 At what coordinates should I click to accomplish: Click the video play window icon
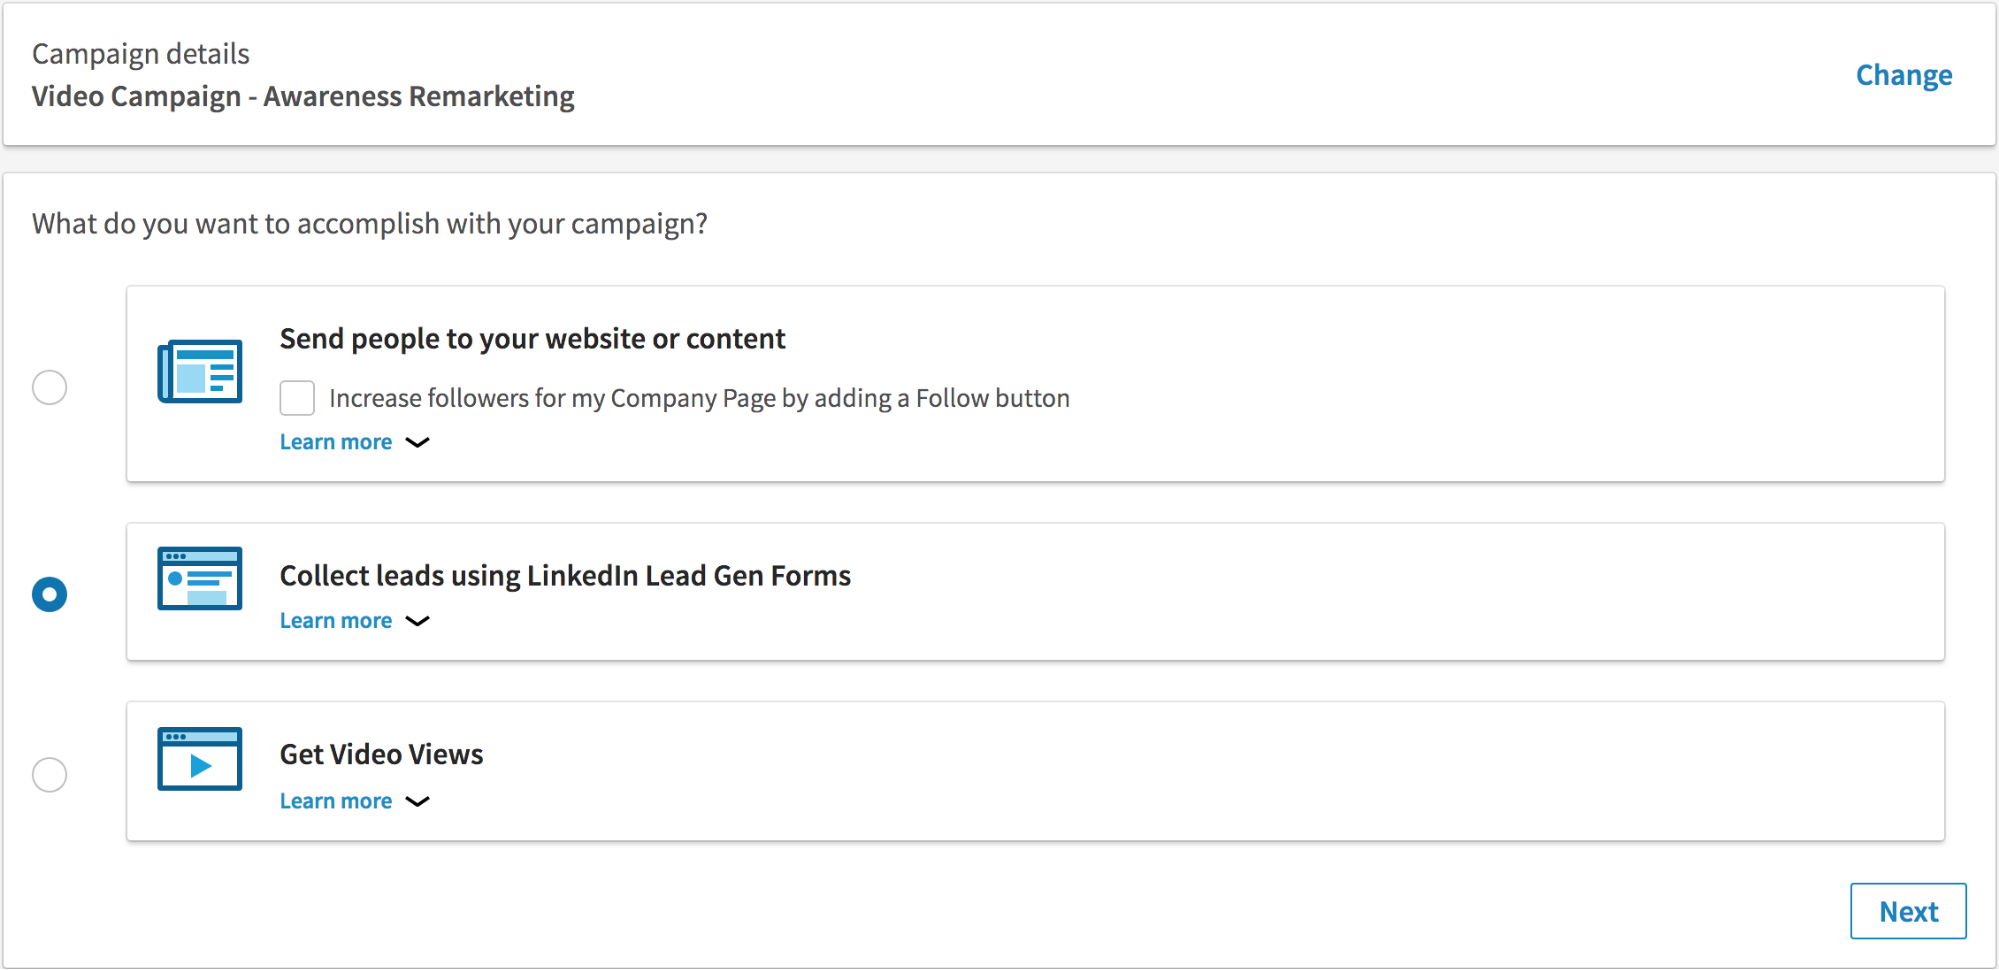coord(200,759)
